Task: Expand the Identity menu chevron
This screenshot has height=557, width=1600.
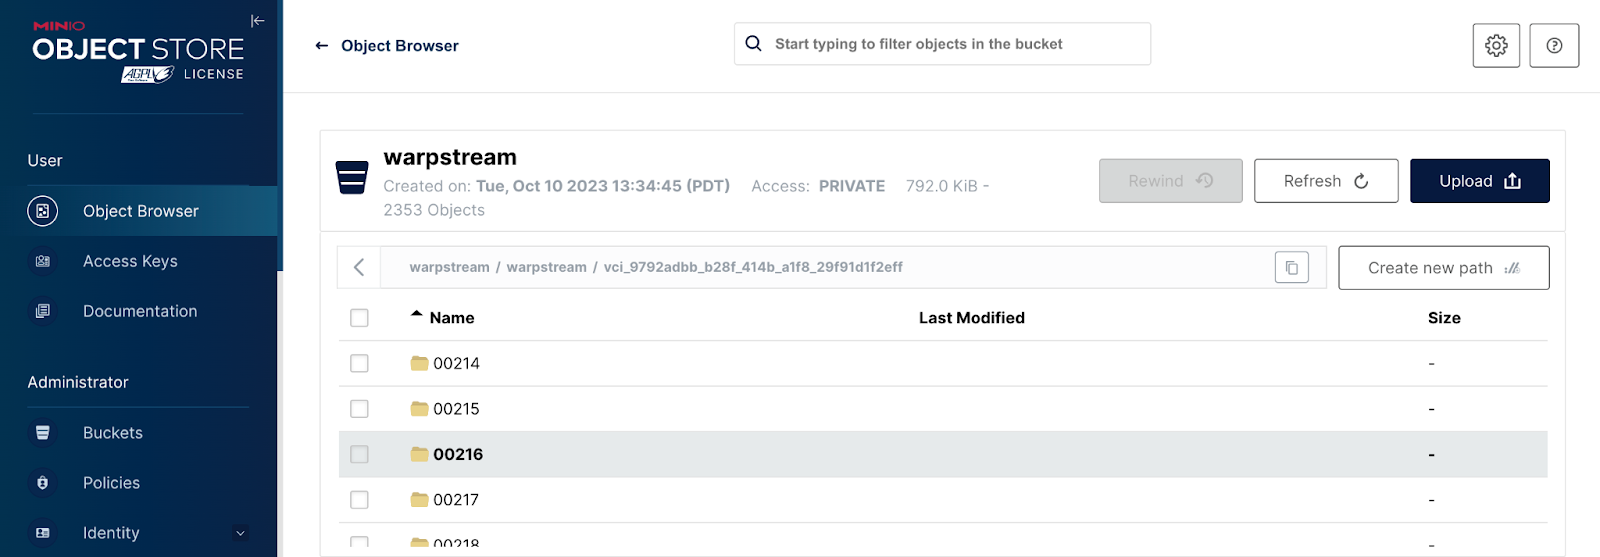Action: tap(240, 533)
